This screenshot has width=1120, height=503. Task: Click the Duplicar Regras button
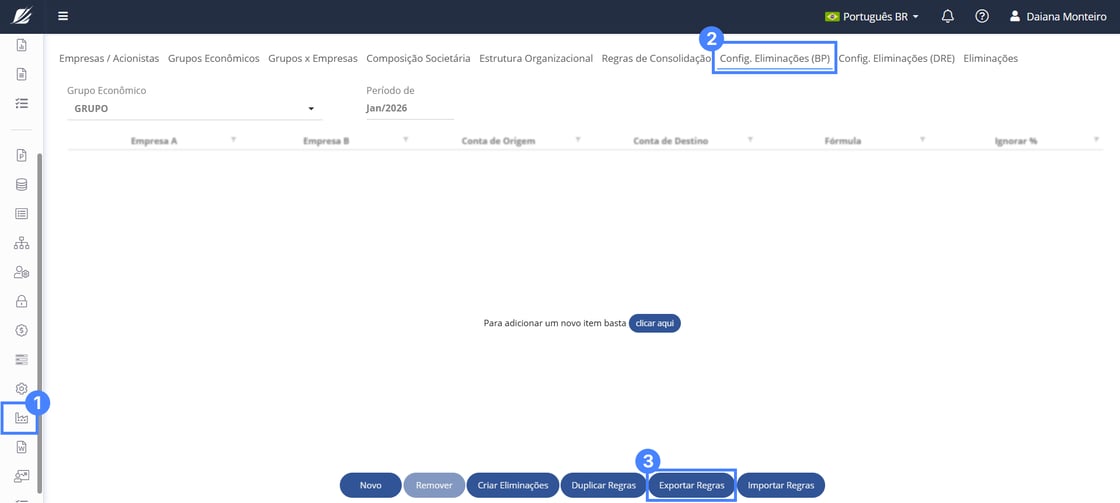(x=604, y=485)
